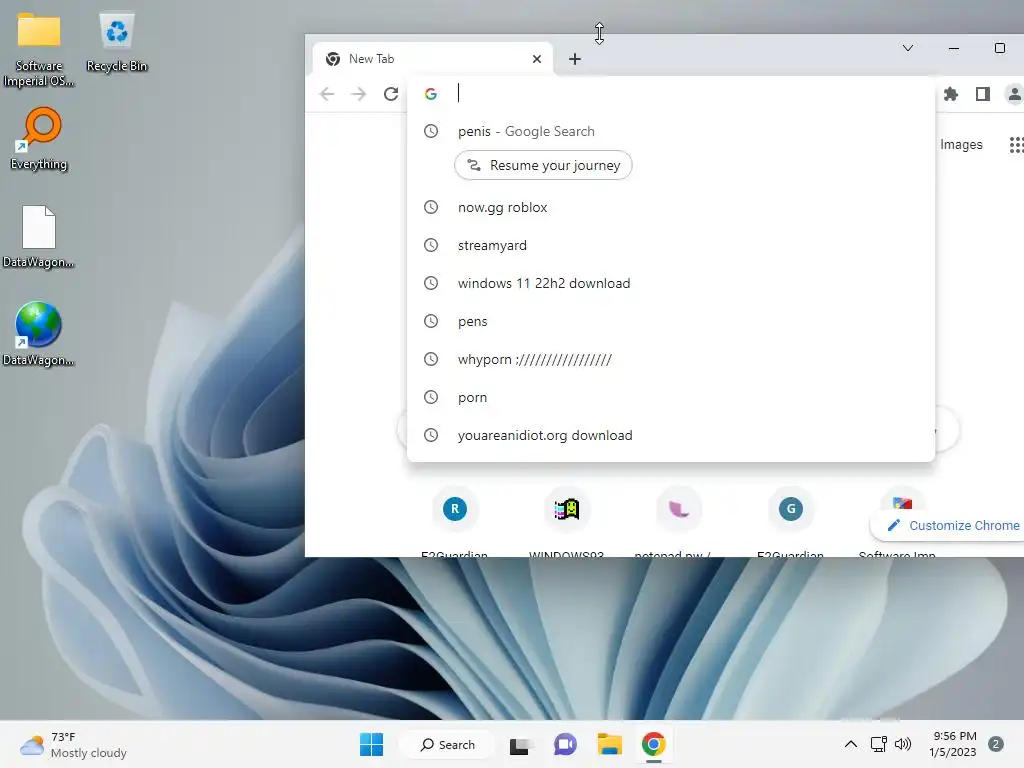Click the Chrome taskbar icon
The image size is (1024, 768).
tap(654, 744)
